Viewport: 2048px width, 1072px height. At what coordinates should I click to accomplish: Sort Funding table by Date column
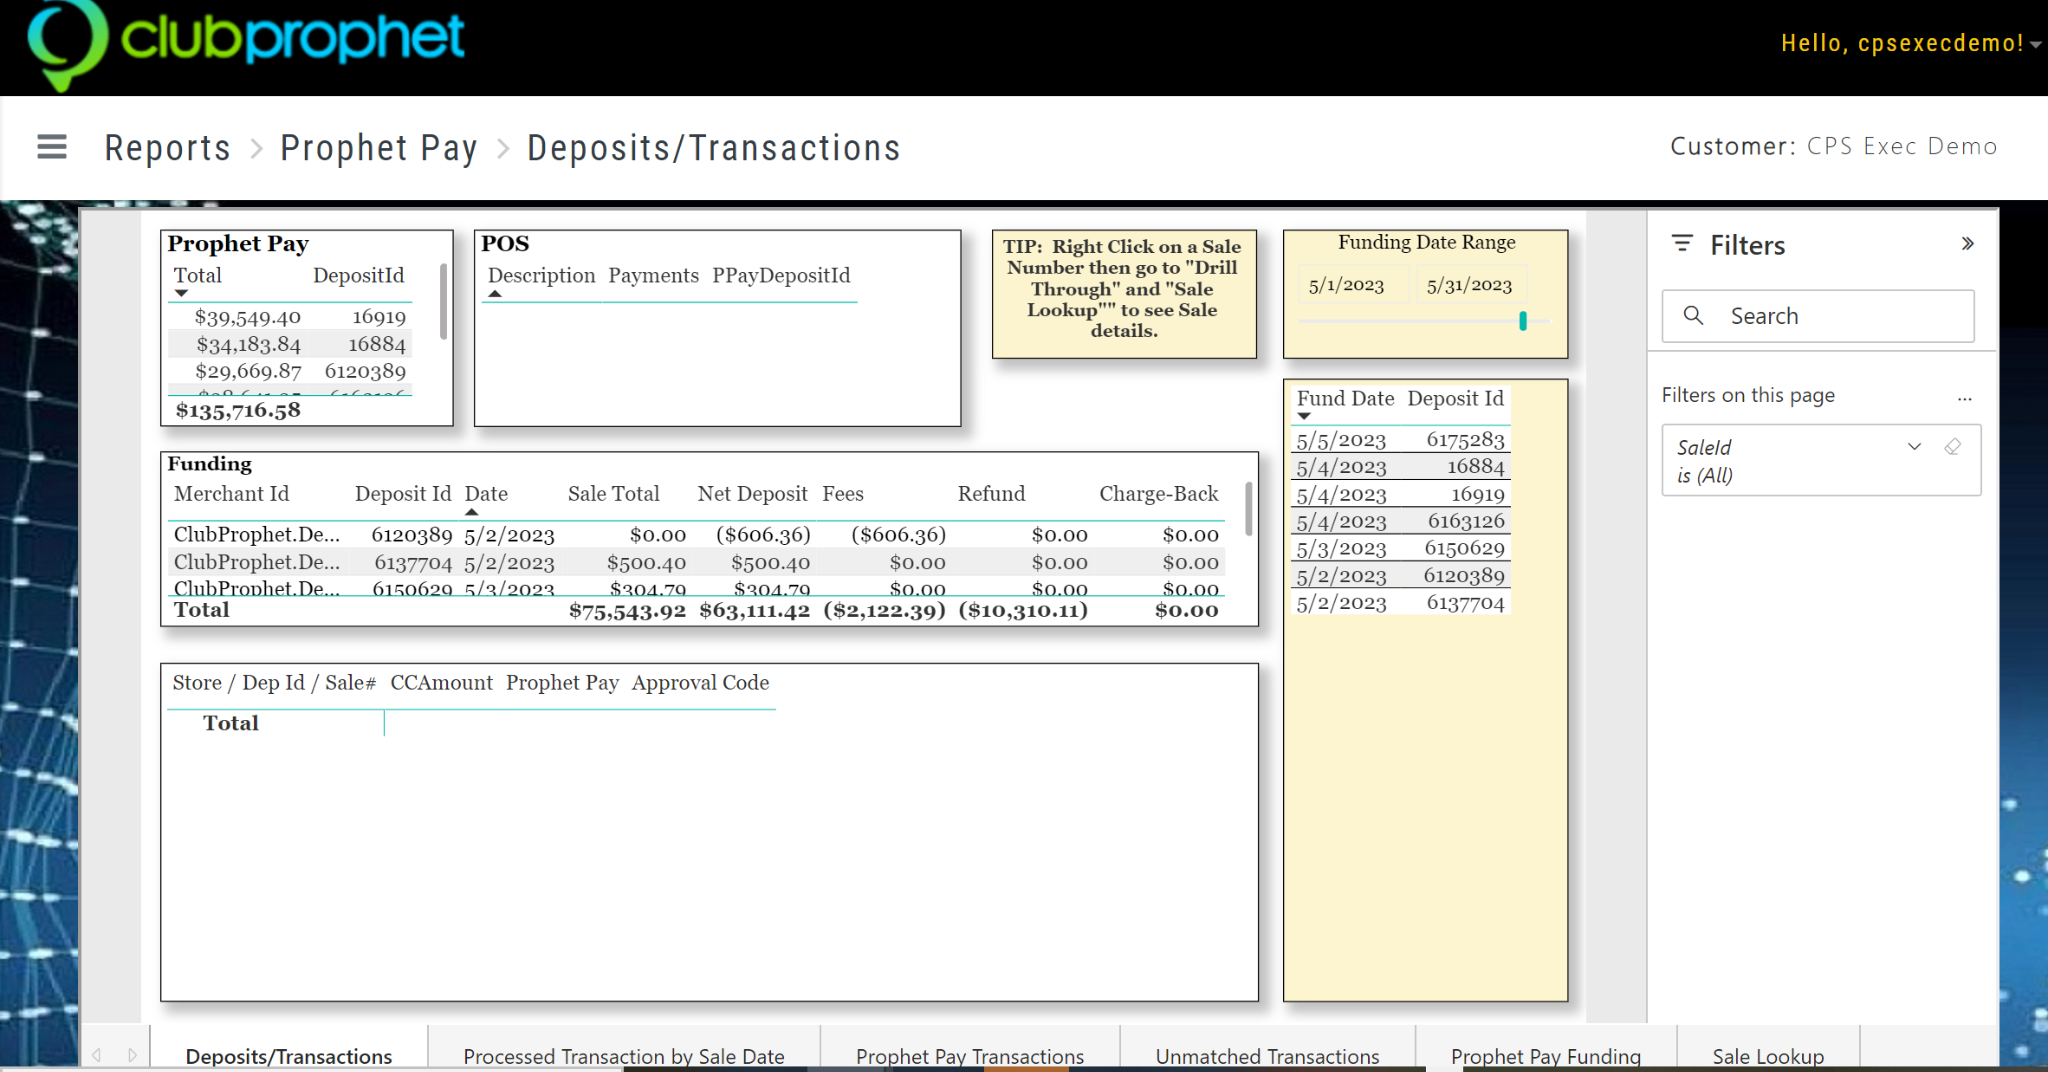(486, 494)
